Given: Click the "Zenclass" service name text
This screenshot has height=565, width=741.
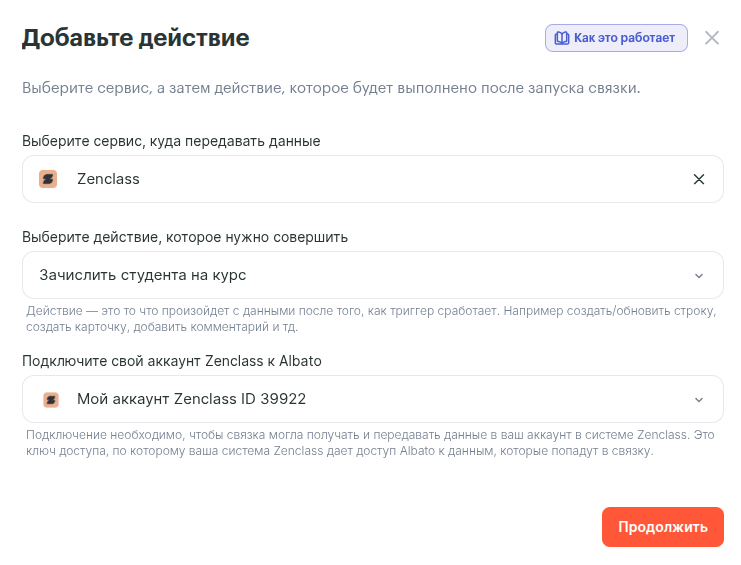Looking at the screenshot, I should (108, 179).
